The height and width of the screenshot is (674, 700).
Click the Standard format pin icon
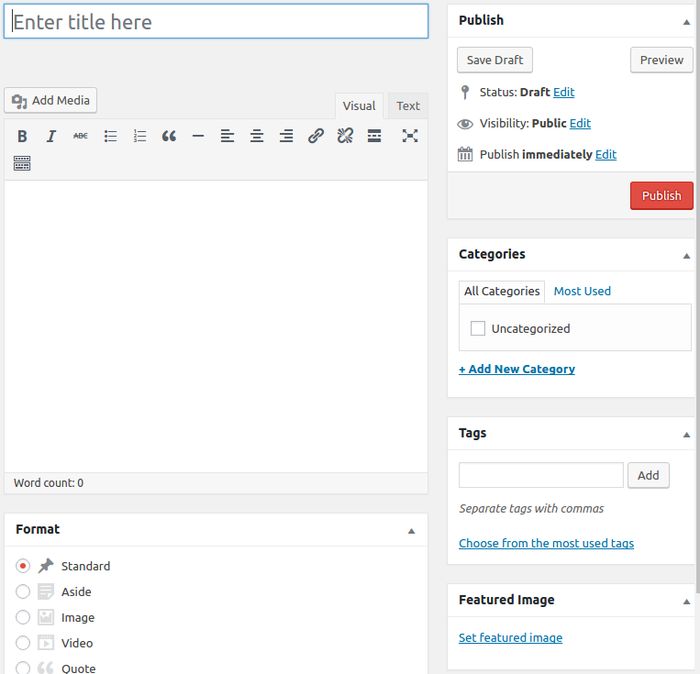click(x=46, y=566)
